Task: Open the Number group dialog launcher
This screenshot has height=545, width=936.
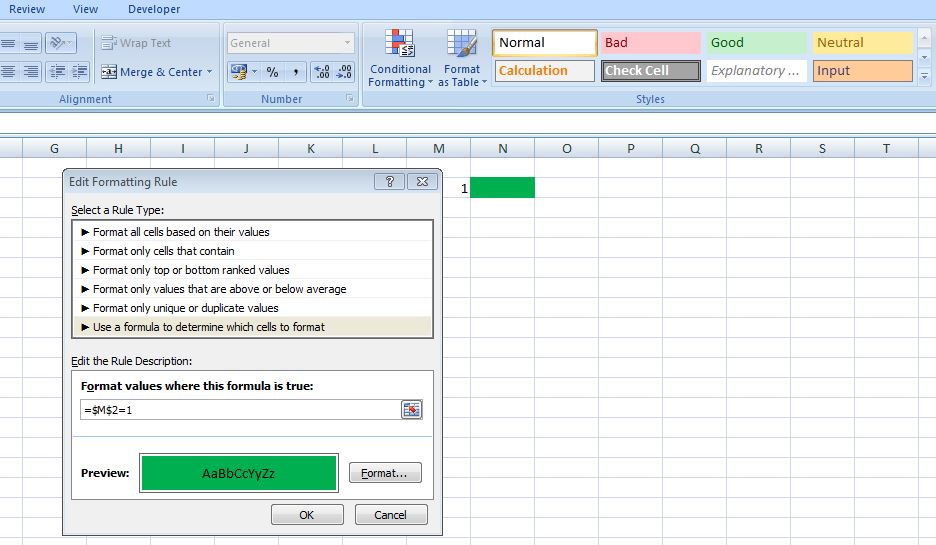Action: (x=349, y=99)
